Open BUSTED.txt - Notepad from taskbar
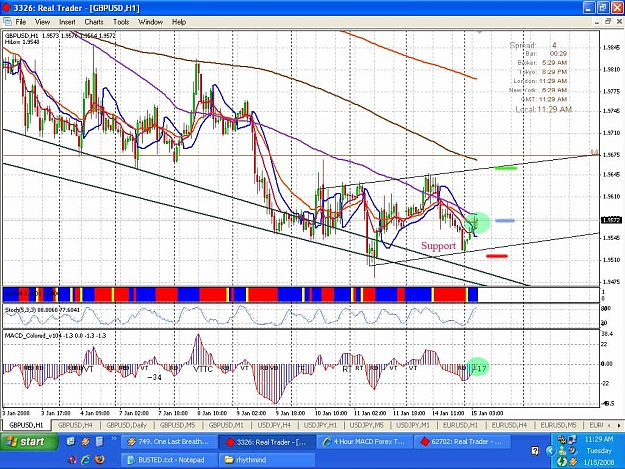The width and height of the screenshot is (625, 469). tap(169, 459)
